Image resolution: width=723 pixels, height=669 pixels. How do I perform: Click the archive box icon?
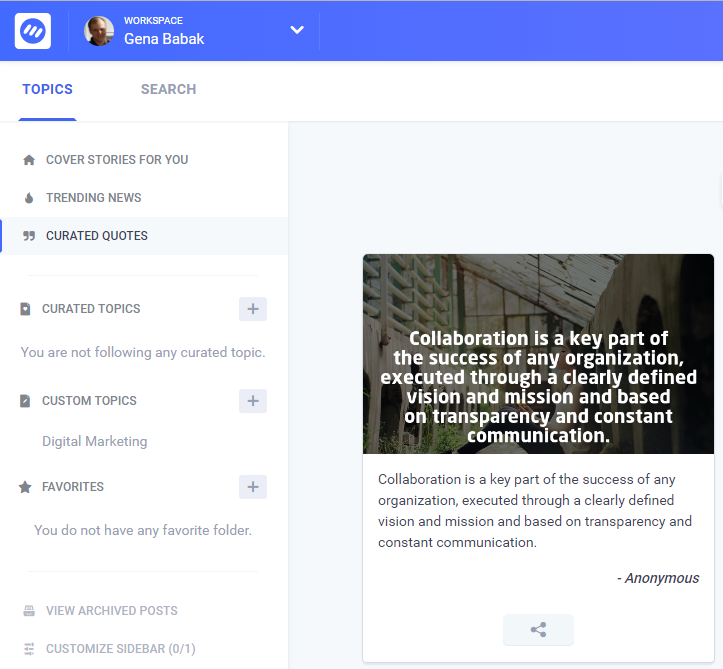[29, 611]
